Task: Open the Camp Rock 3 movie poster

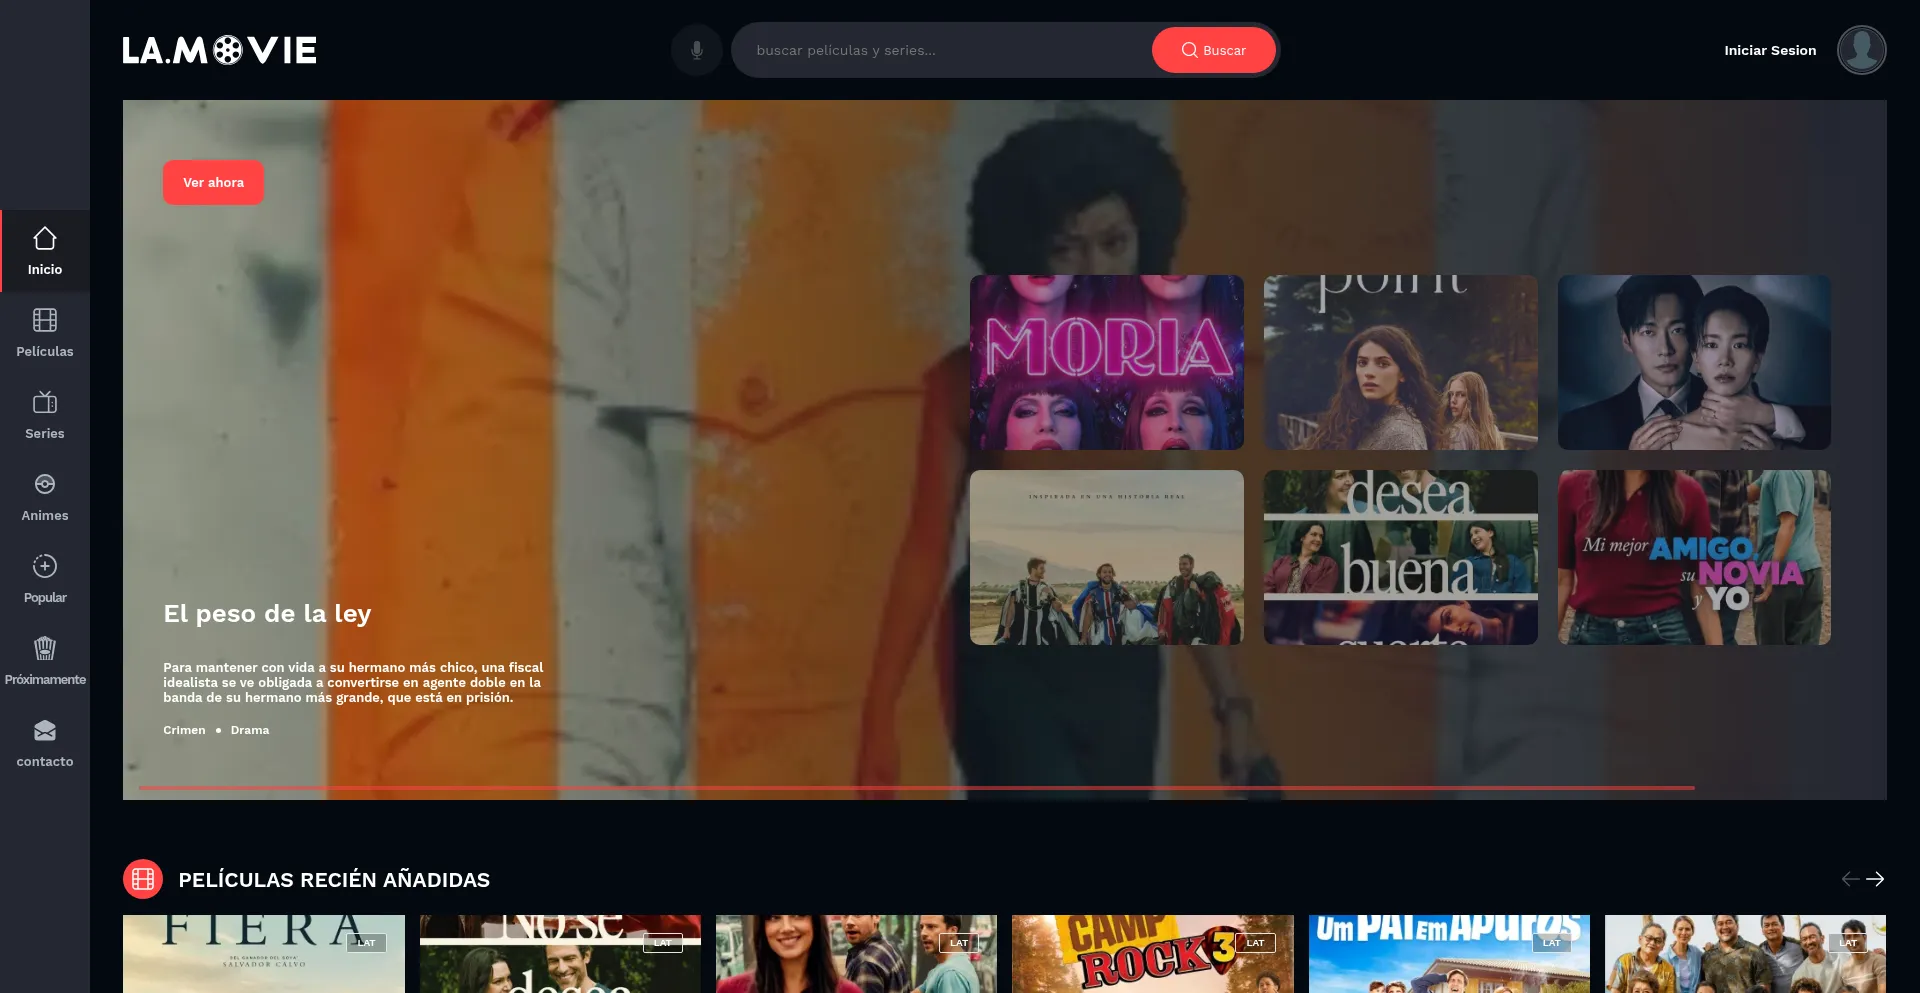Action: (1153, 954)
